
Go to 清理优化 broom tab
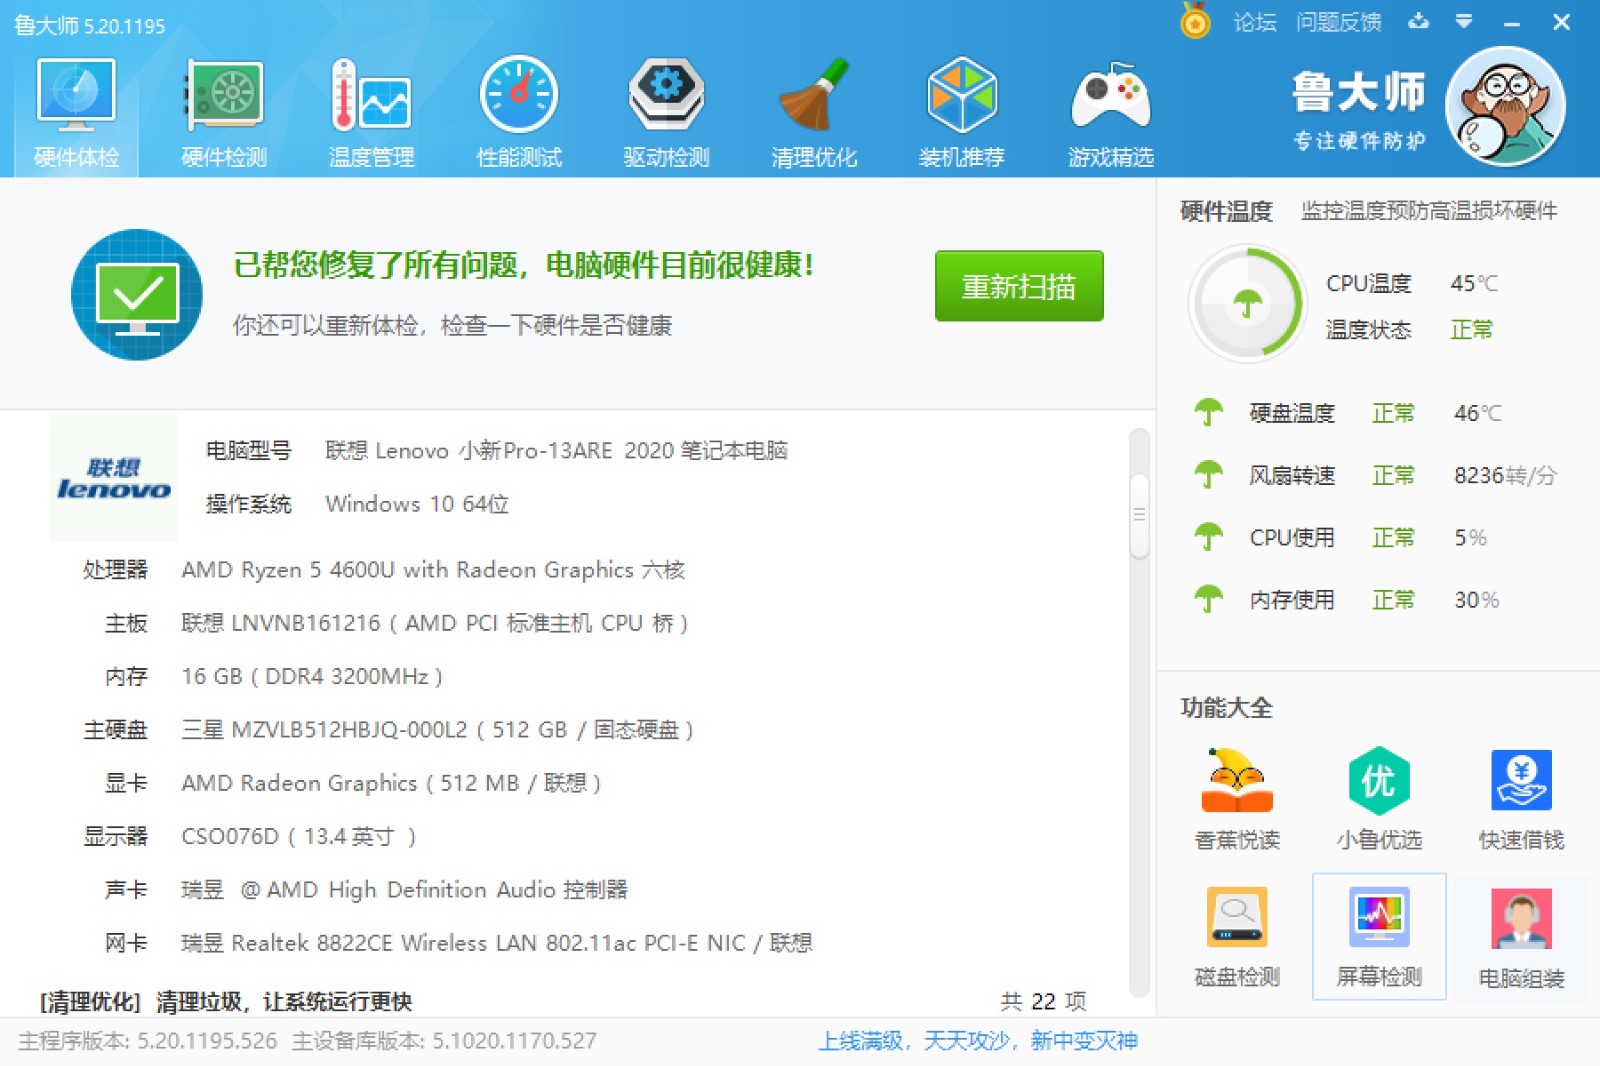click(x=814, y=112)
